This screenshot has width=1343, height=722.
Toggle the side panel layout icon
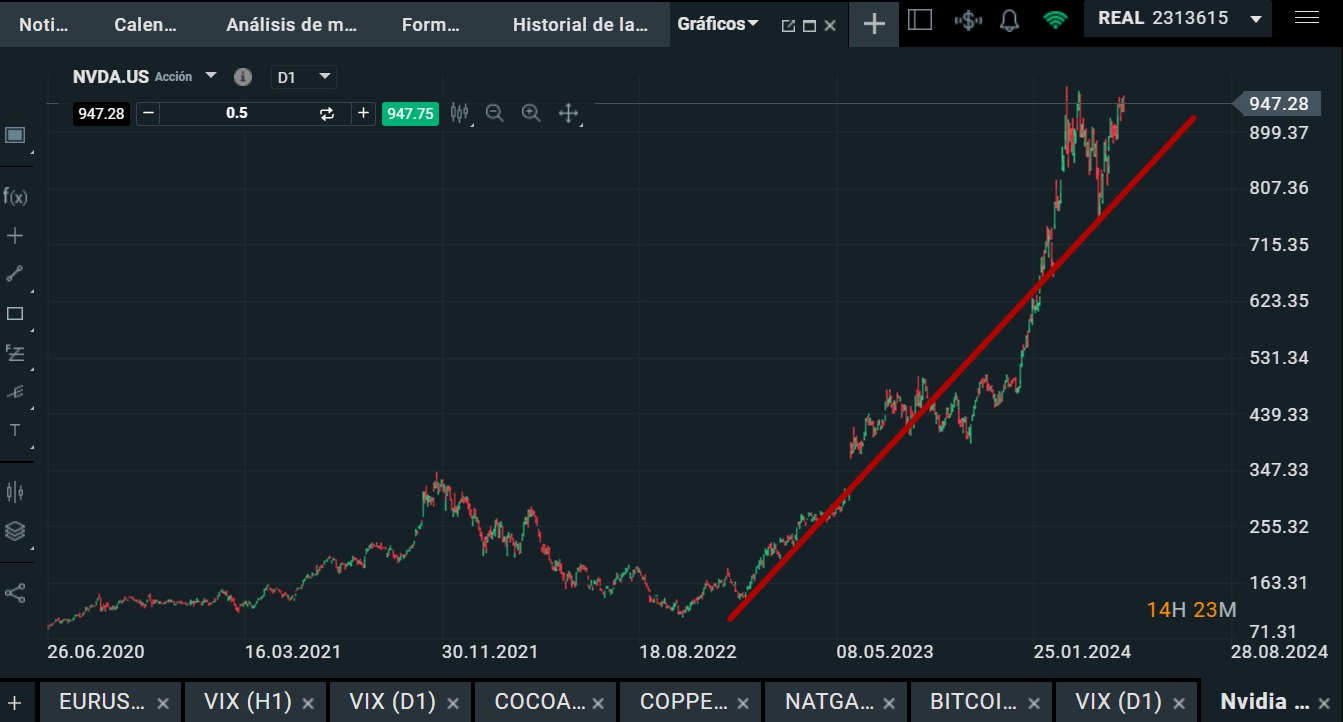(921, 20)
